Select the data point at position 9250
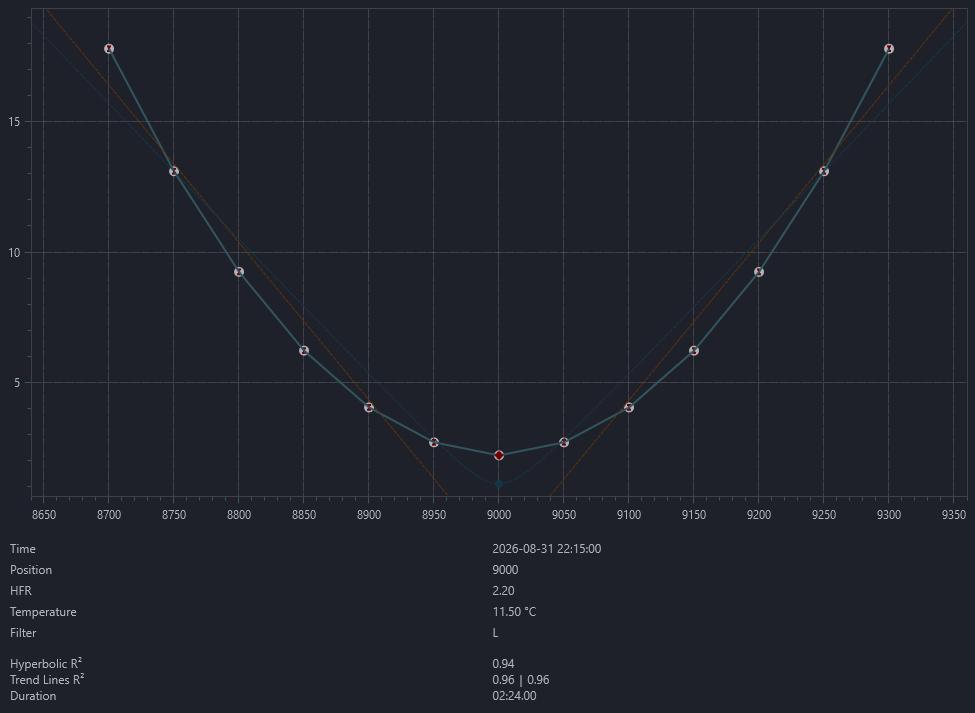 824,171
